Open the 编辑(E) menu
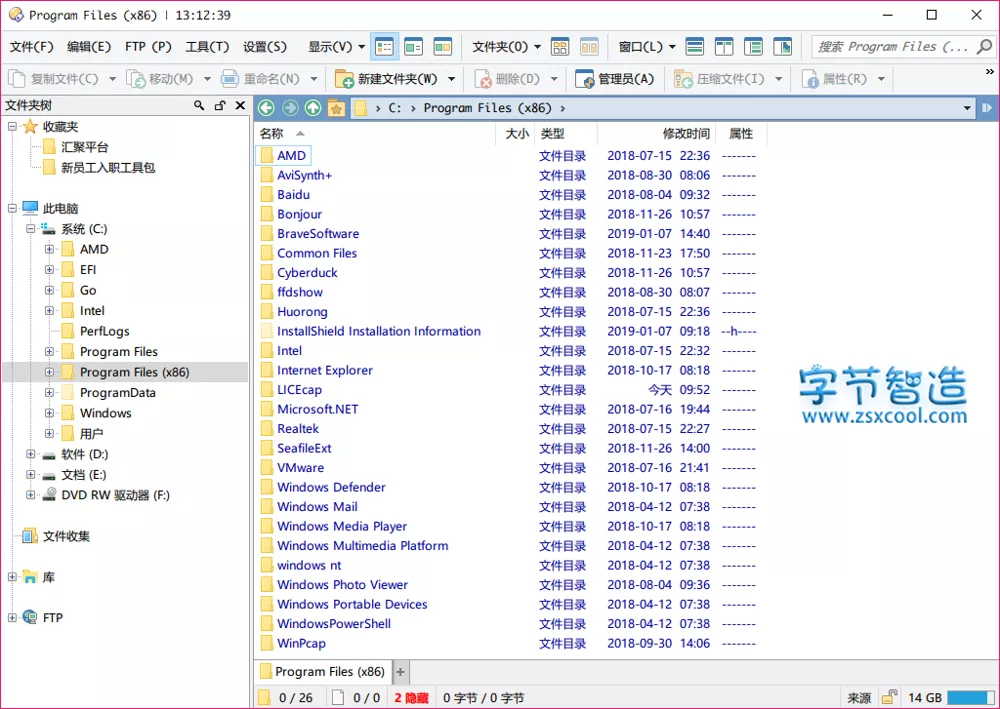 (89, 47)
